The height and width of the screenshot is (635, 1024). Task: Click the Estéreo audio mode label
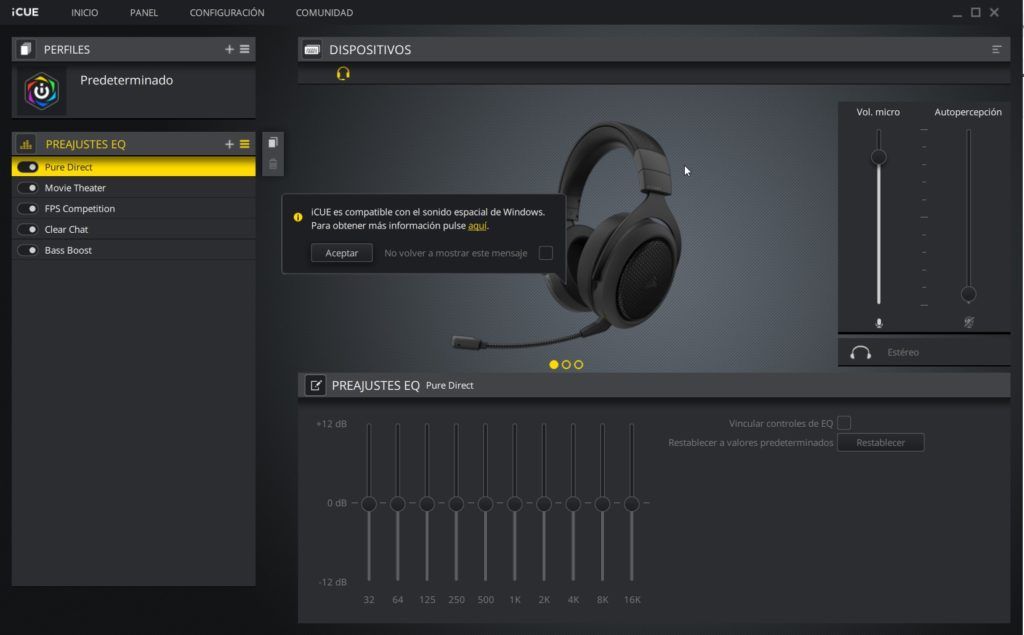[x=903, y=352]
